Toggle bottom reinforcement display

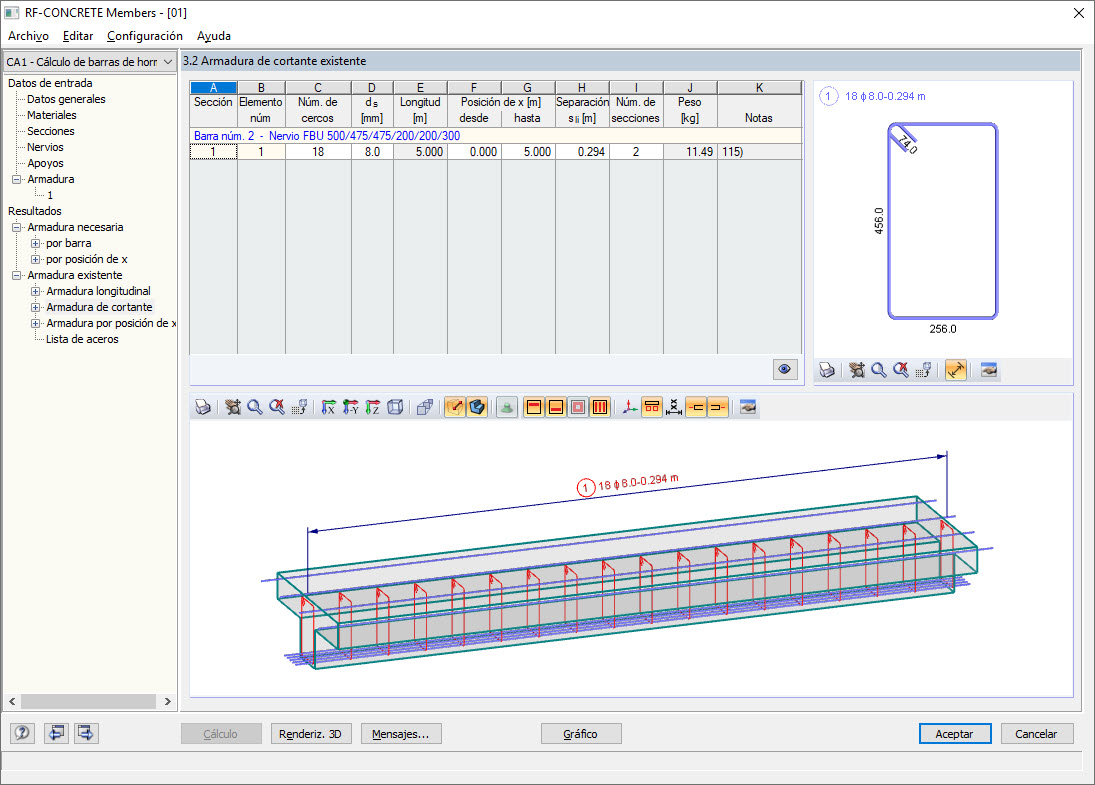(x=556, y=407)
